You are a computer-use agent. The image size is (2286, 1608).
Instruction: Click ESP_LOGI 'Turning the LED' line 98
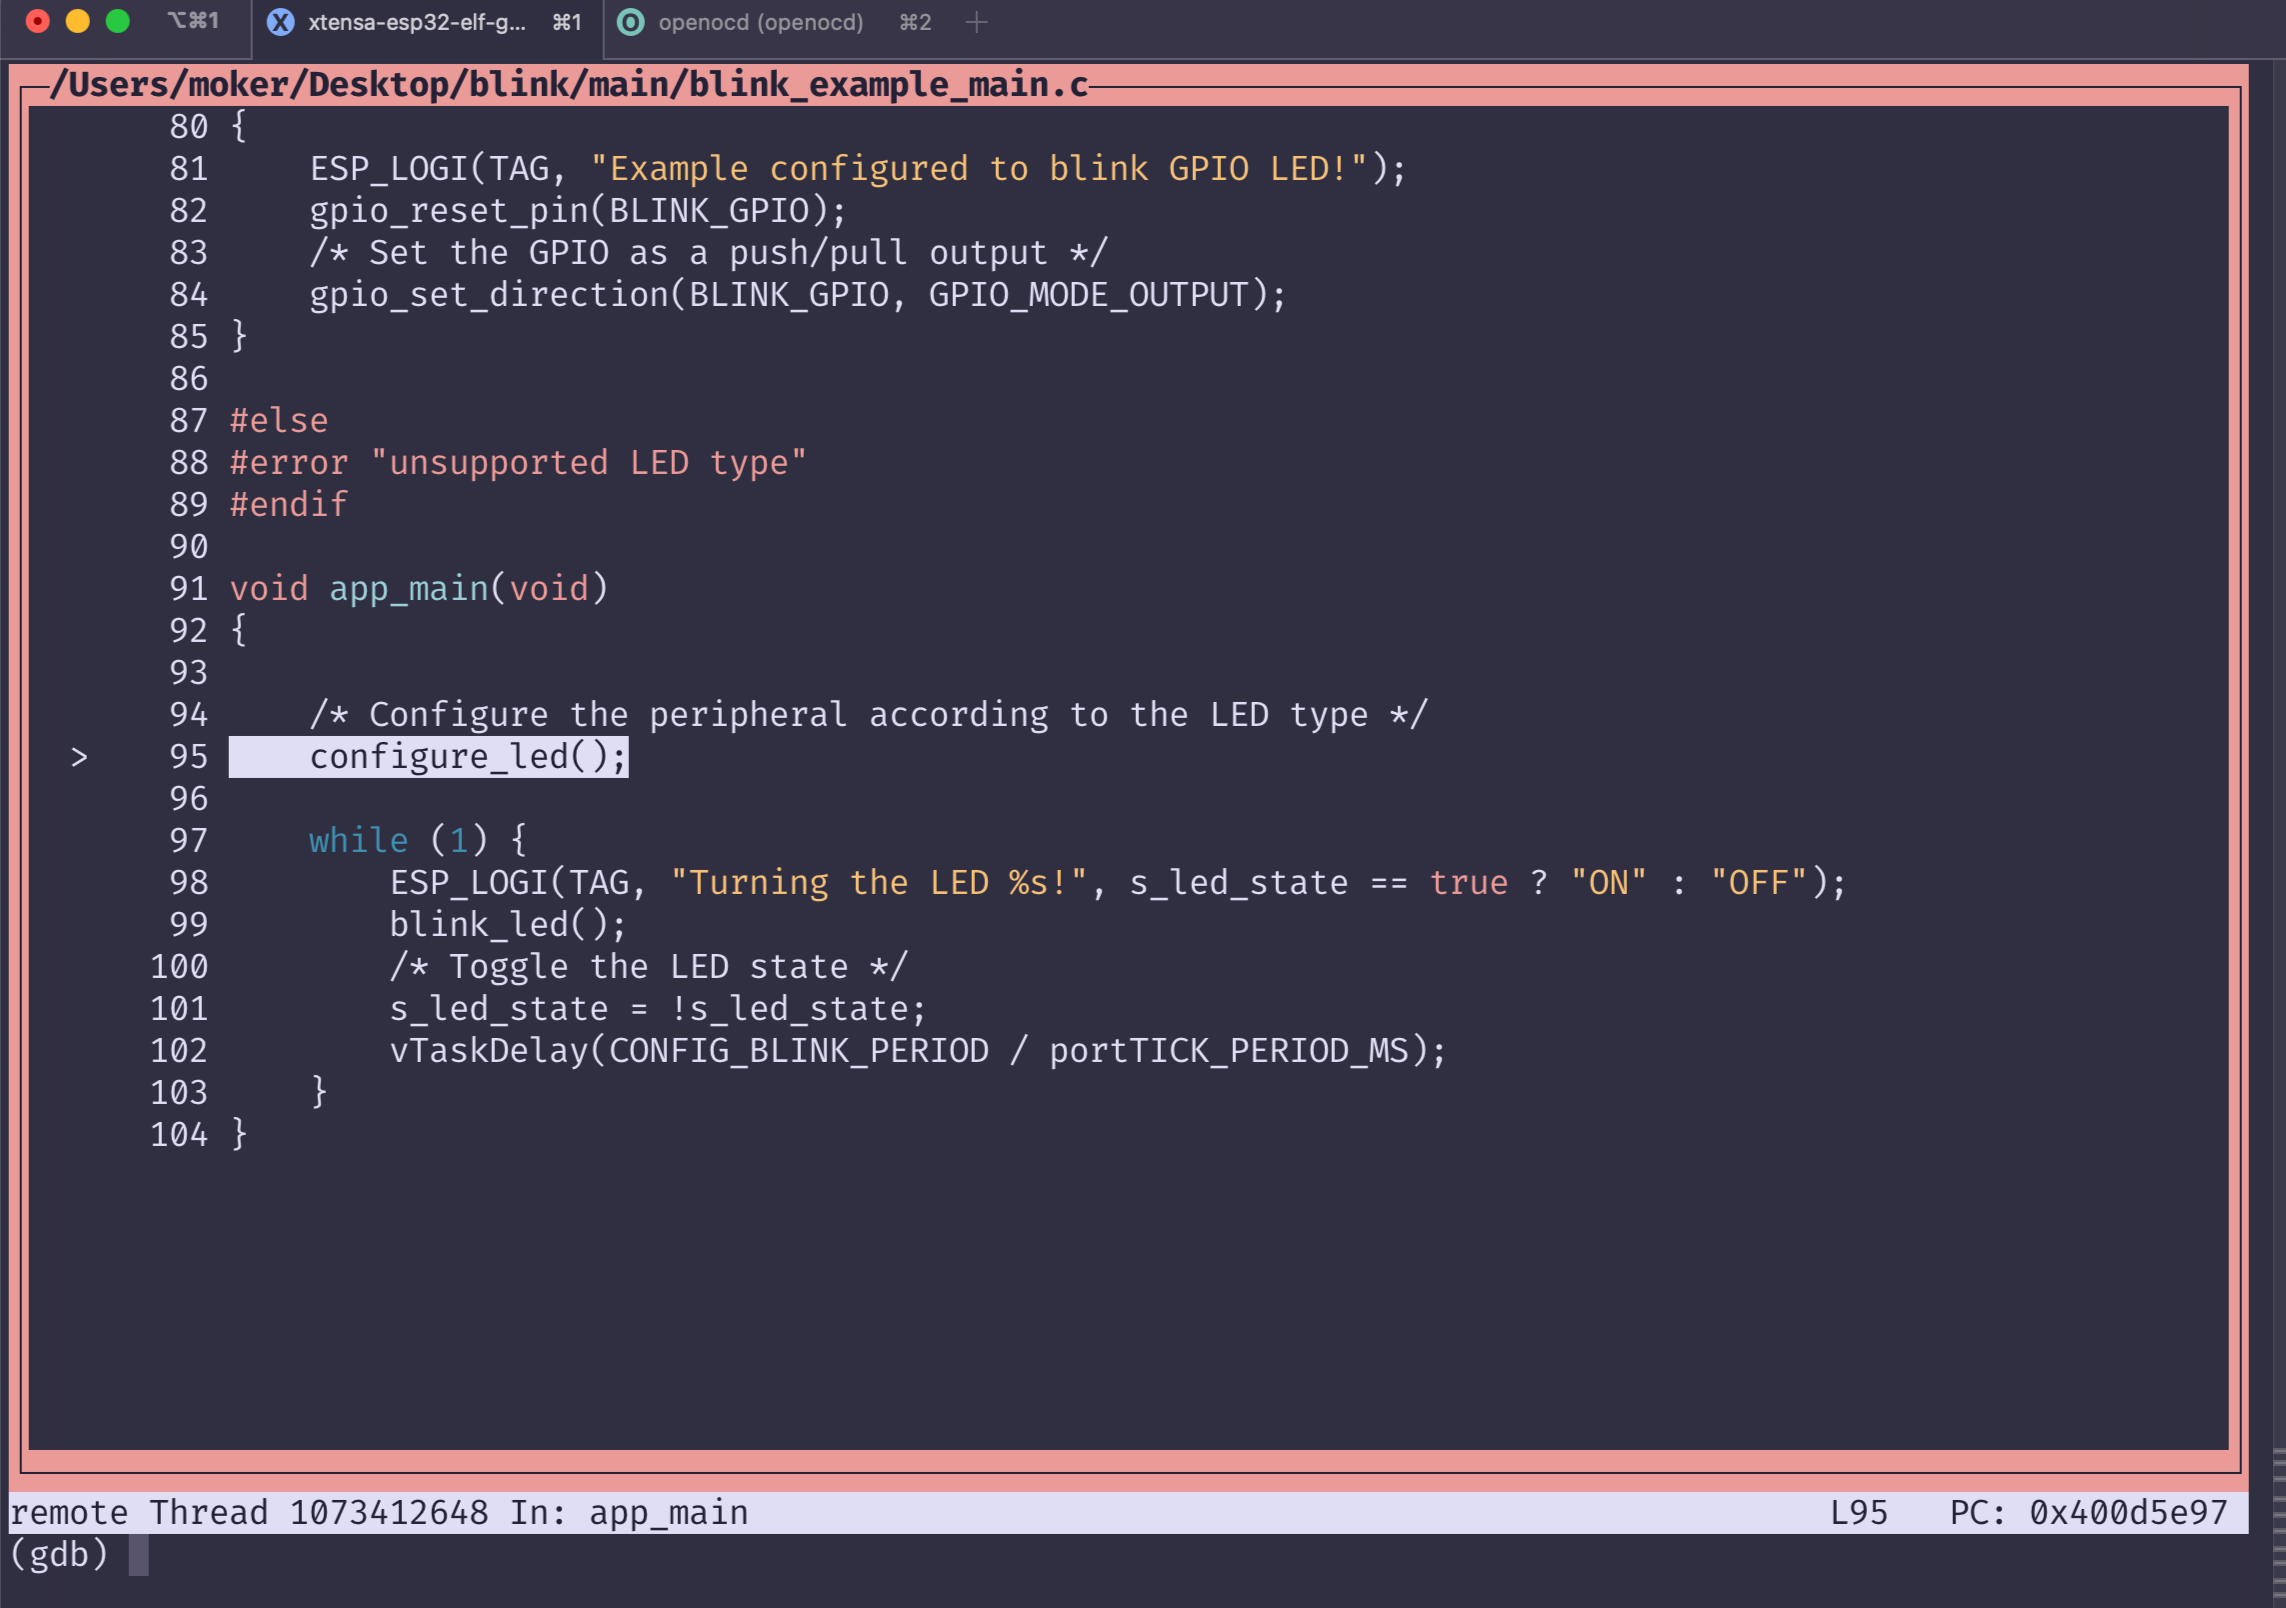click(x=1119, y=883)
